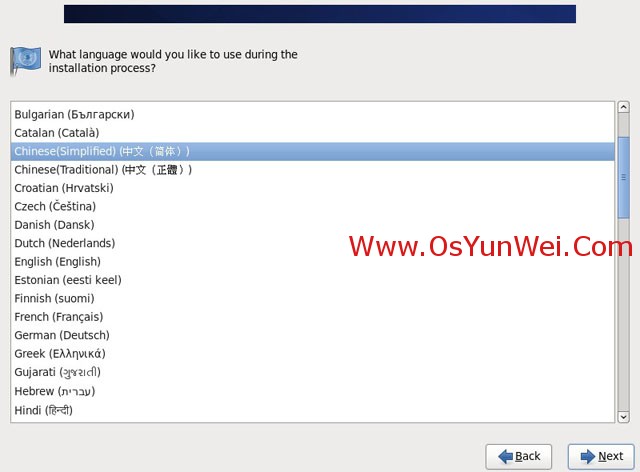Image resolution: width=640 pixels, height=472 pixels.
Task: Select Finnish (suomi) language
Action: click(x=54, y=298)
